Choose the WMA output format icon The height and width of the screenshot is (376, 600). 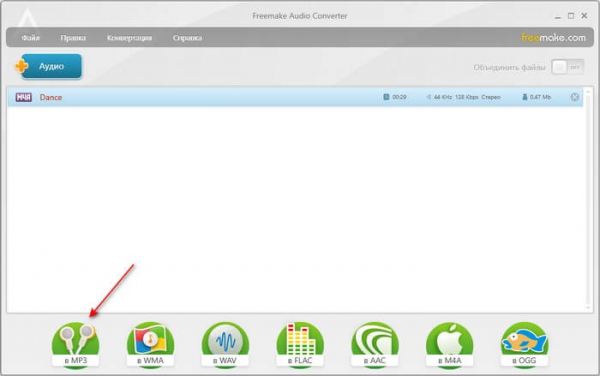coord(150,345)
